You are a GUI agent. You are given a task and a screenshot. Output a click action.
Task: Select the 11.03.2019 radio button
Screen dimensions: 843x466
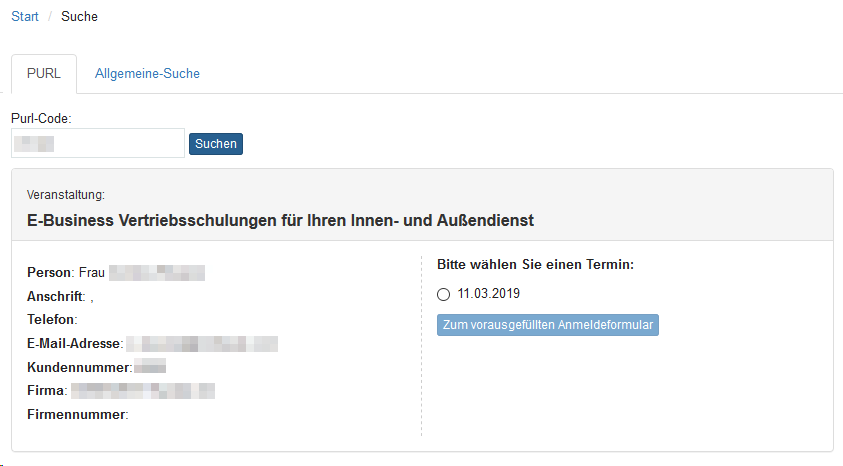tap(444, 294)
